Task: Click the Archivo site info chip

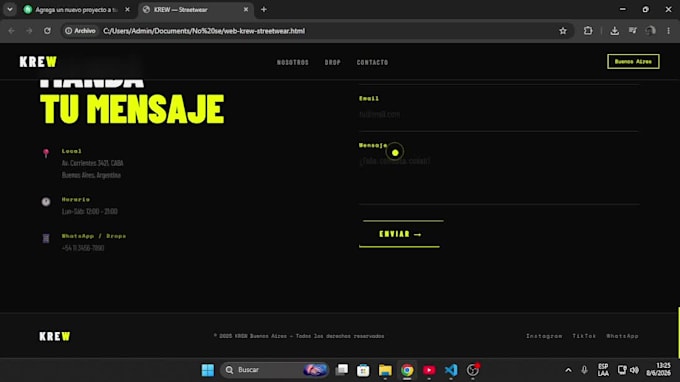Action: point(80,31)
